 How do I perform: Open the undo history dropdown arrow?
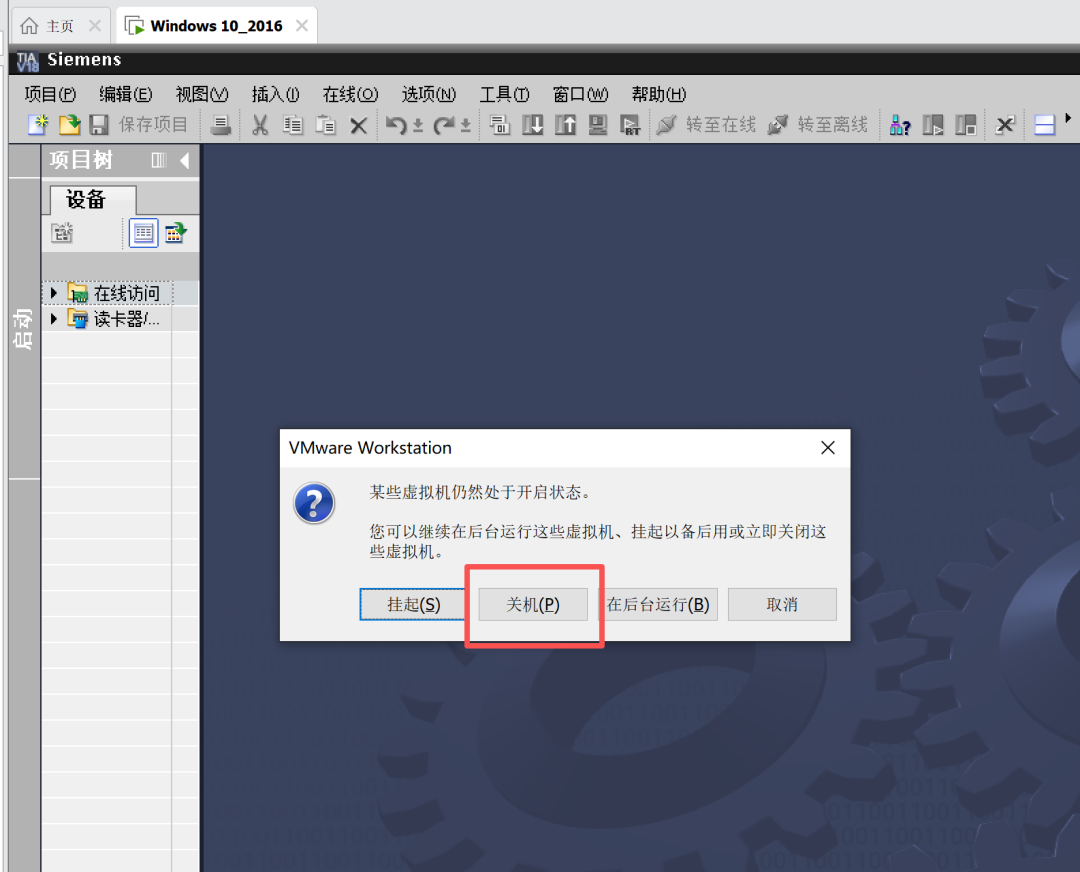[x=417, y=125]
